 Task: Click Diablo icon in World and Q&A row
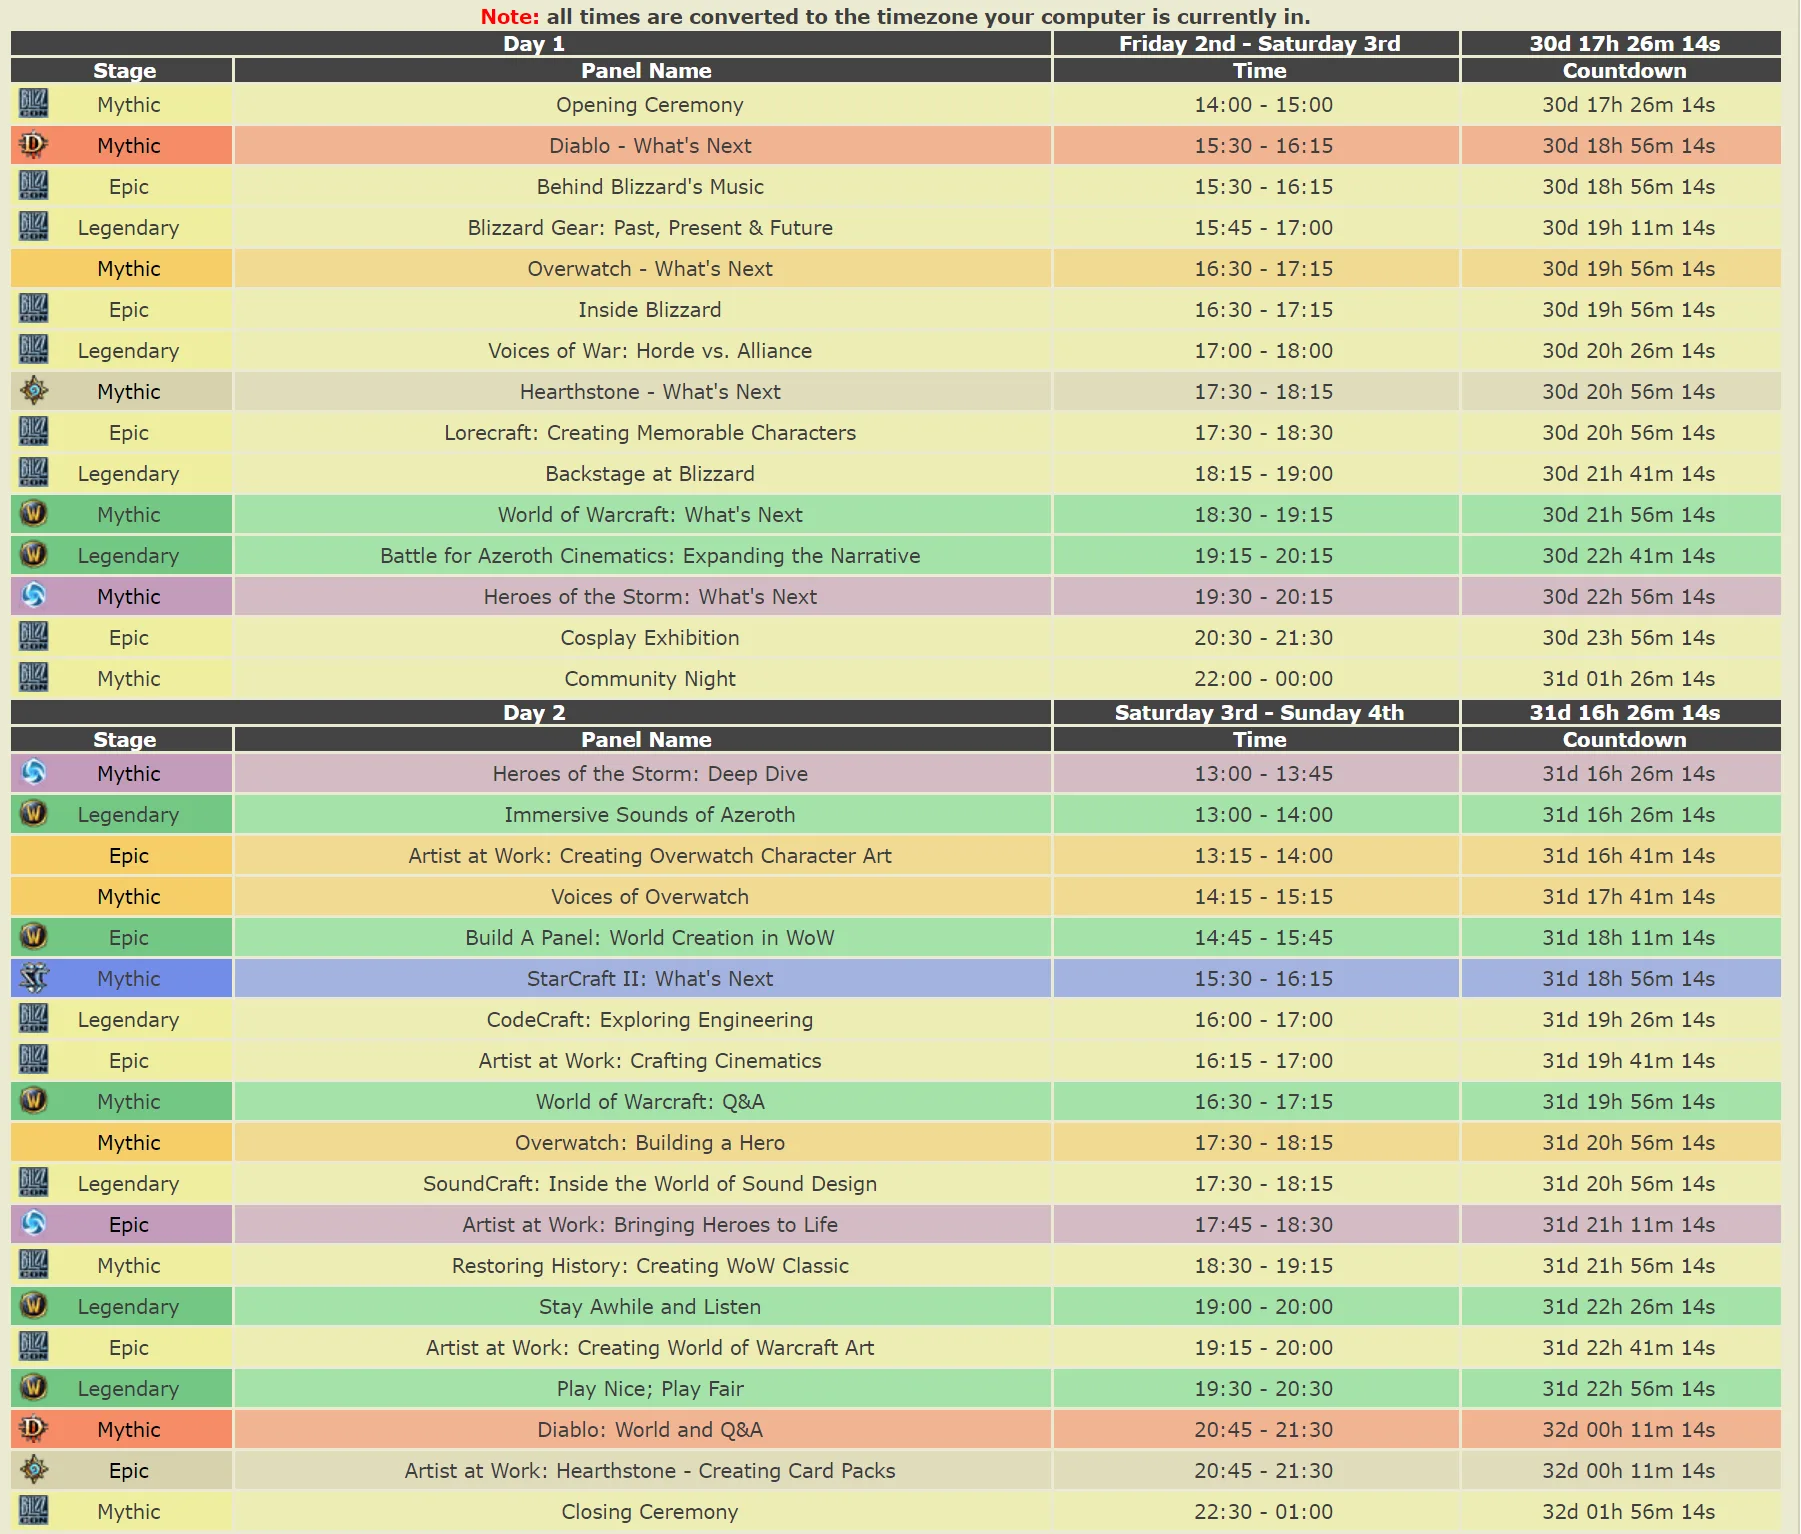tap(33, 1428)
